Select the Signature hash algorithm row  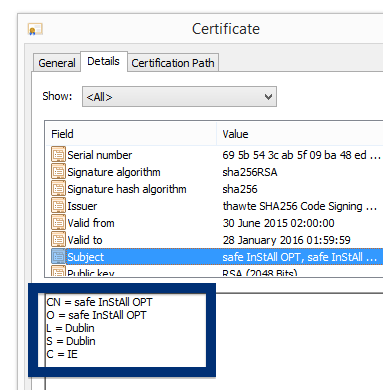point(217,189)
